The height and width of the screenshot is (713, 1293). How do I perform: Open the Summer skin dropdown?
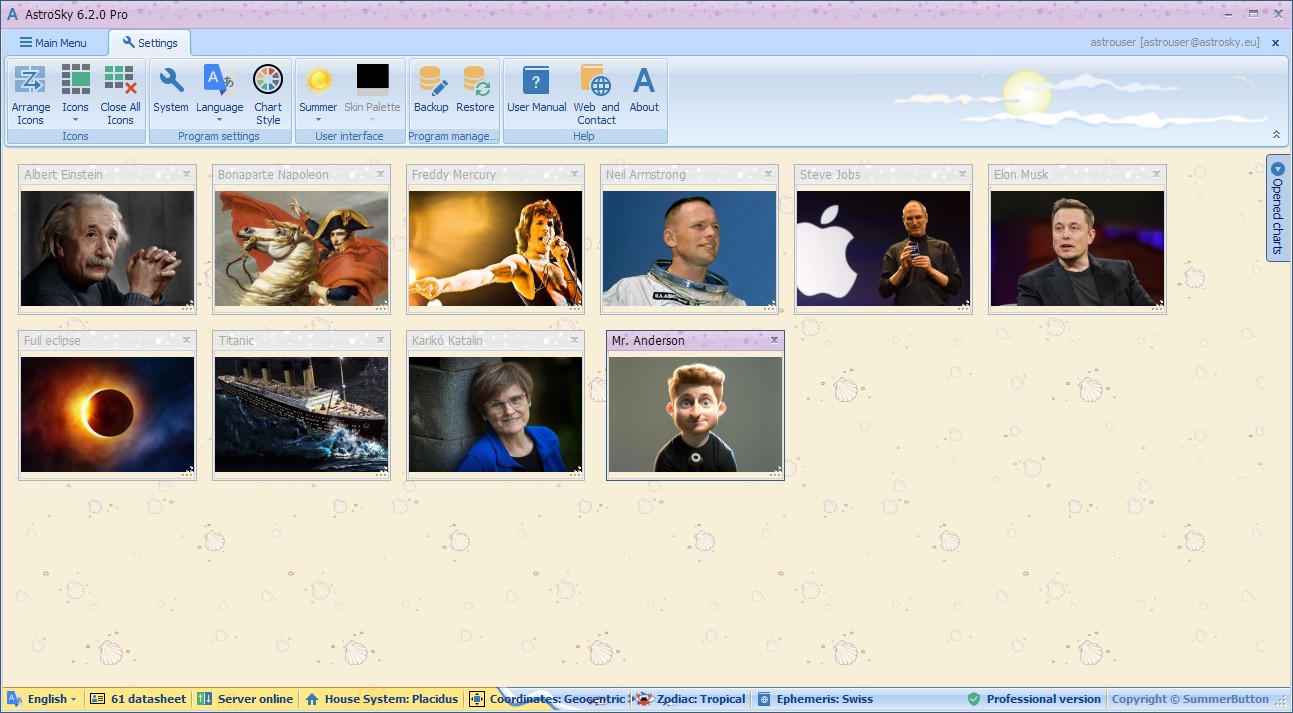point(318,95)
